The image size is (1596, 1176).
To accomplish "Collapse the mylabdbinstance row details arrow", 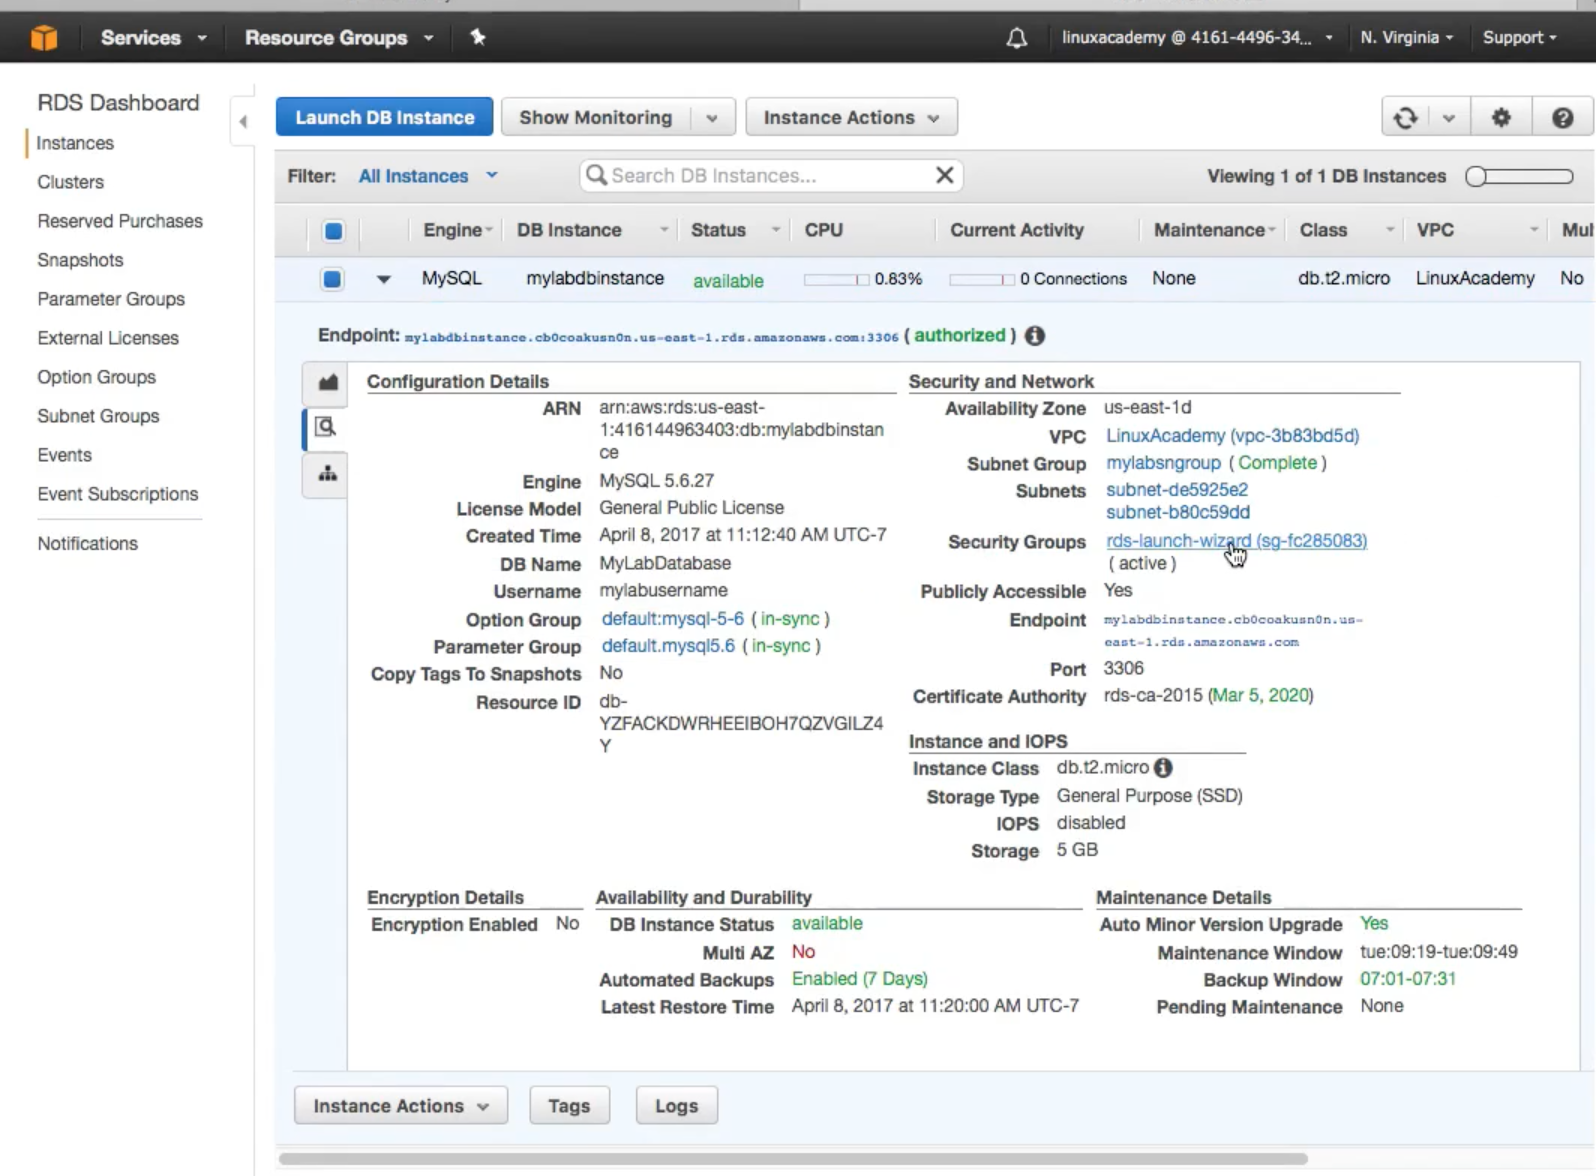I will pos(383,280).
